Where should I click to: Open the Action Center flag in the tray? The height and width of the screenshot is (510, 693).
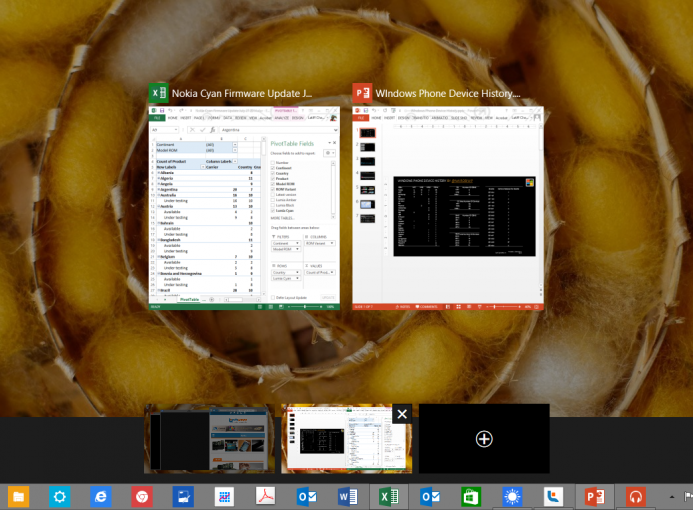tap(688, 497)
